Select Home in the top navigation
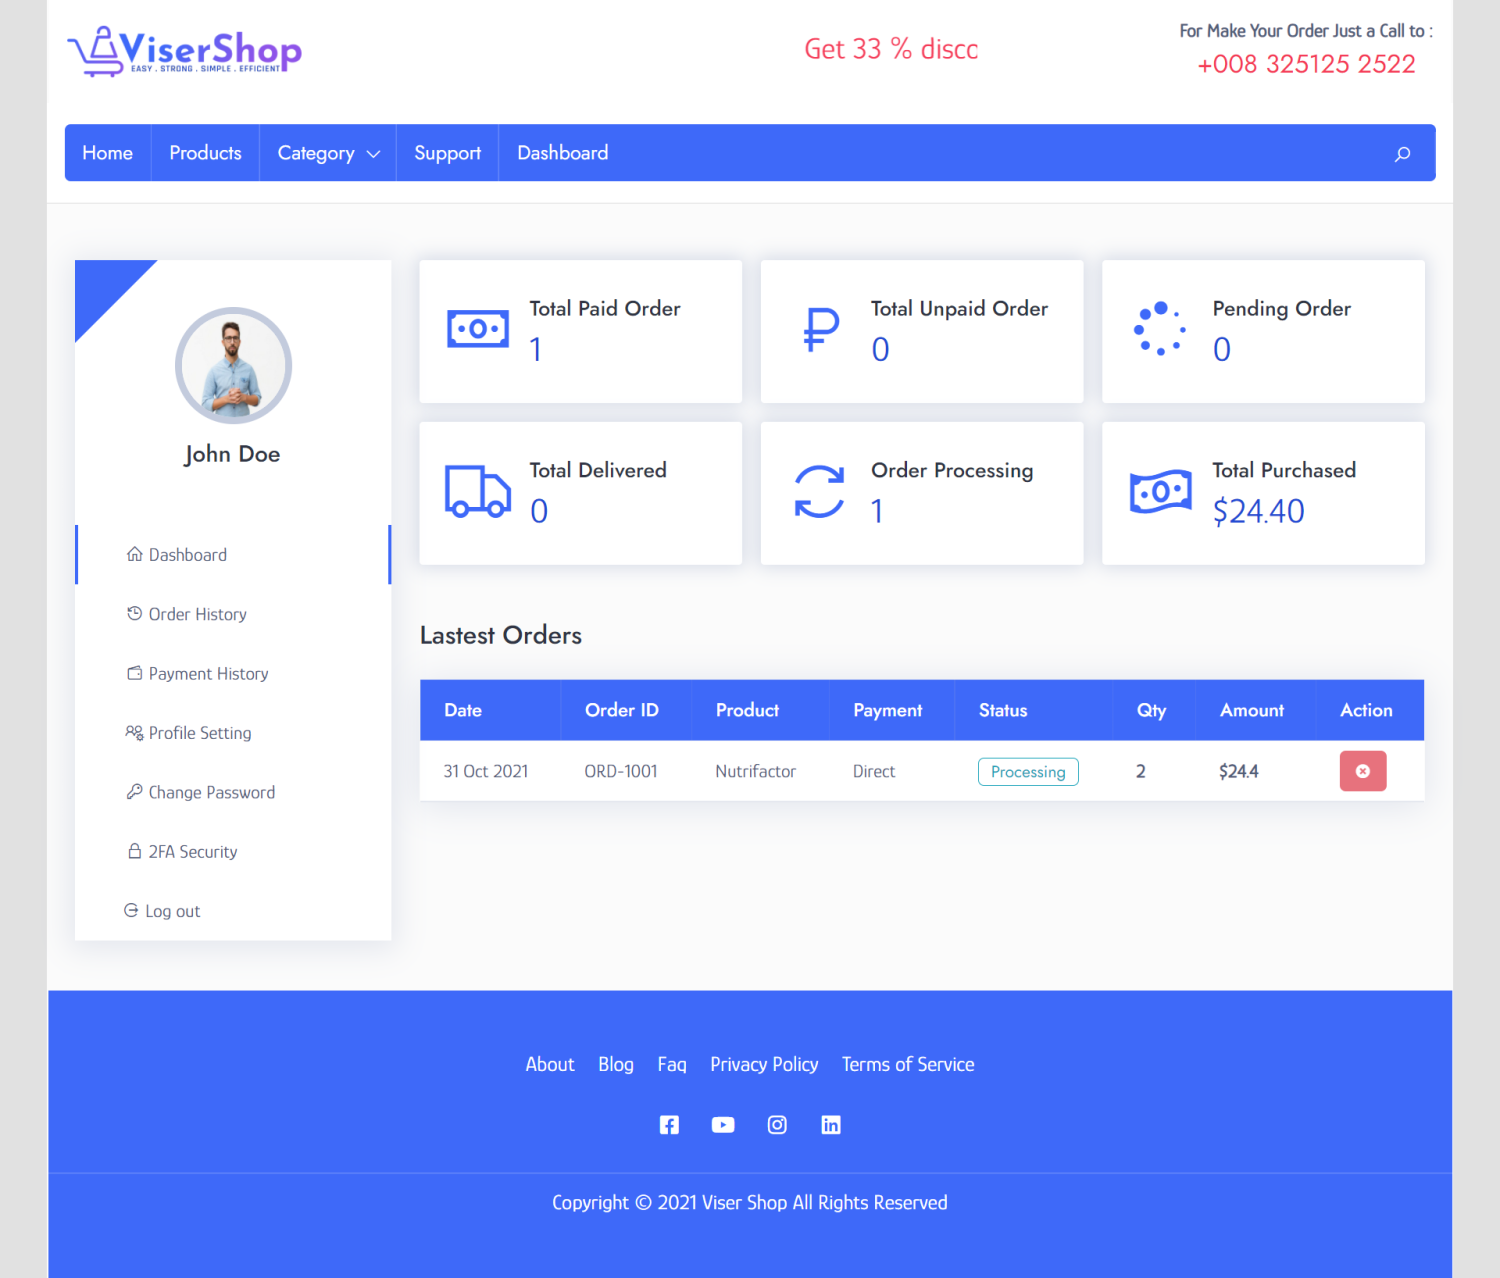Viewport: 1500px width, 1278px height. pos(107,153)
